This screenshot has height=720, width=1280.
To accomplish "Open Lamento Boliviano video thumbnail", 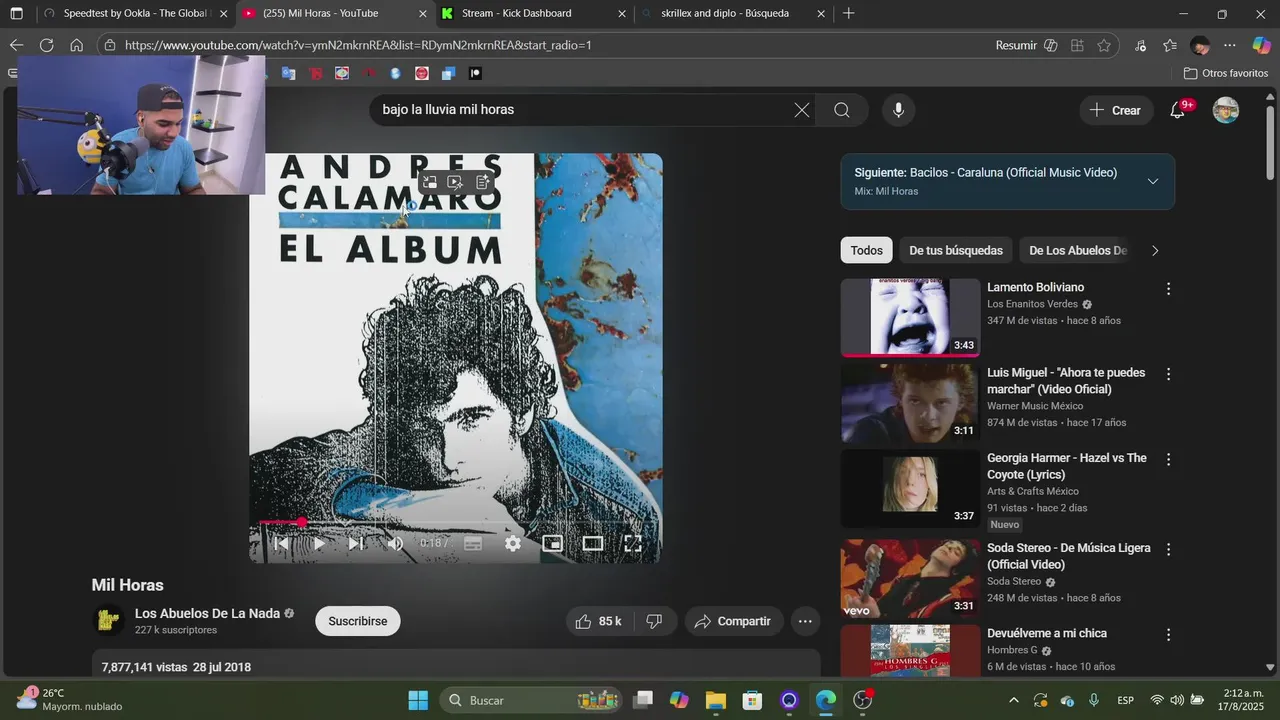I will [910, 318].
